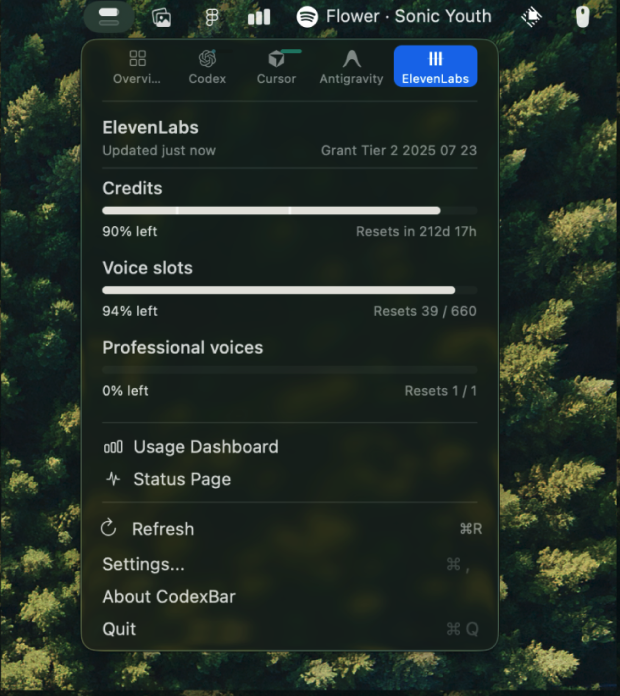Image resolution: width=620 pixels, height=696 pixels.
Task: Click the Voice slots section title
Action: point(147,268)
